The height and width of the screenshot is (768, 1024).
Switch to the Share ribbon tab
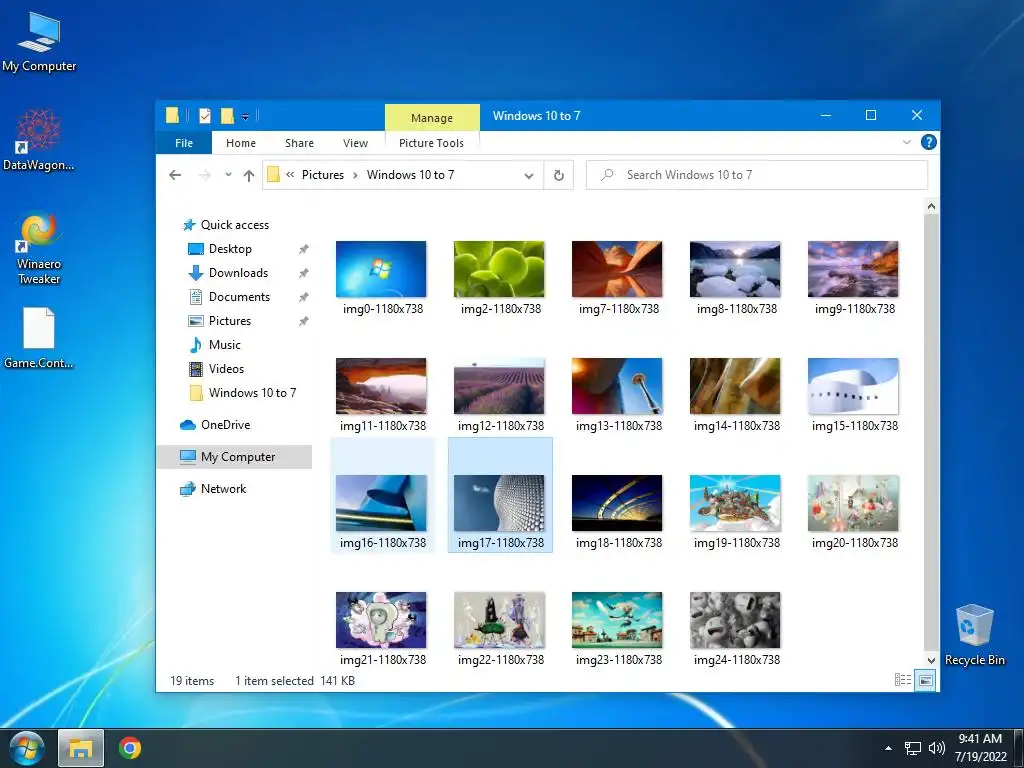click(x=299, y=143)
